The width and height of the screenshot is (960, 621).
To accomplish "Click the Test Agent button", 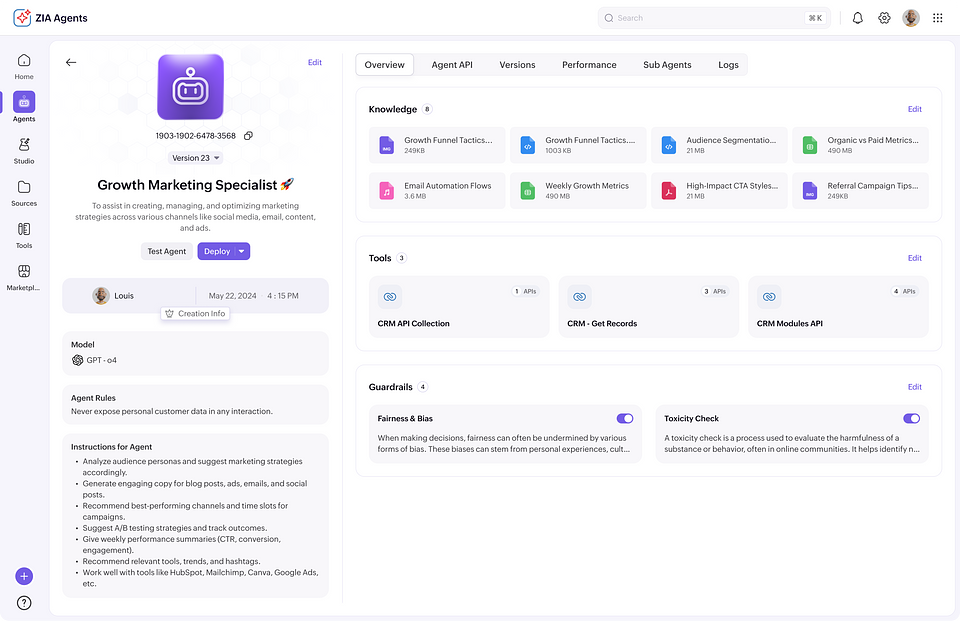I will 167,251.
